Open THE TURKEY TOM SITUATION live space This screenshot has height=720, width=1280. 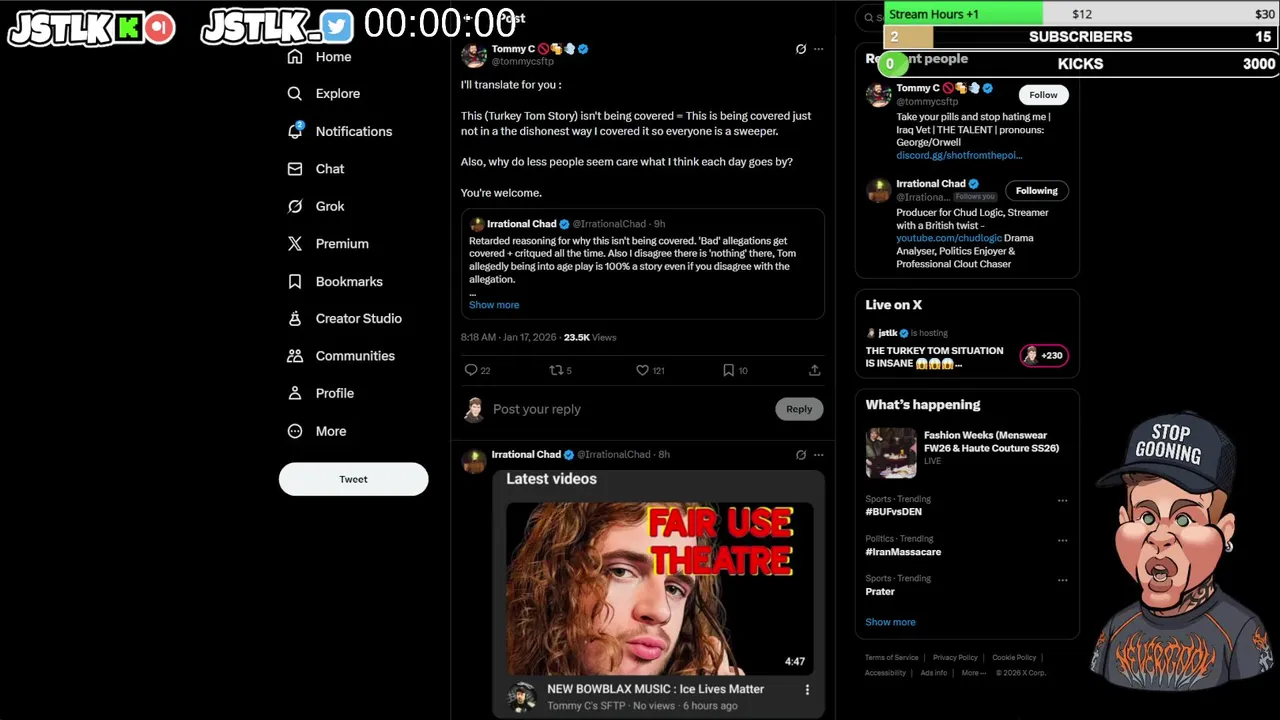[934, 357]
